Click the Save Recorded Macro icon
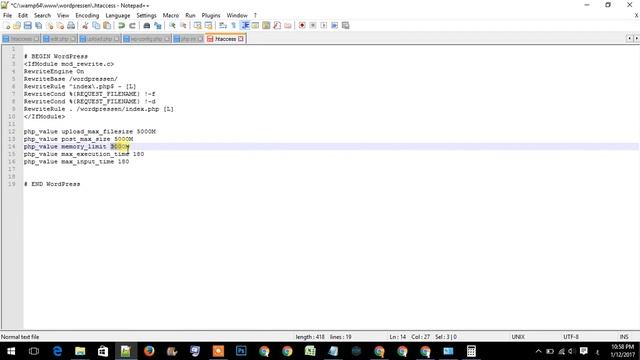640x360 pixels. click(345, 26)
